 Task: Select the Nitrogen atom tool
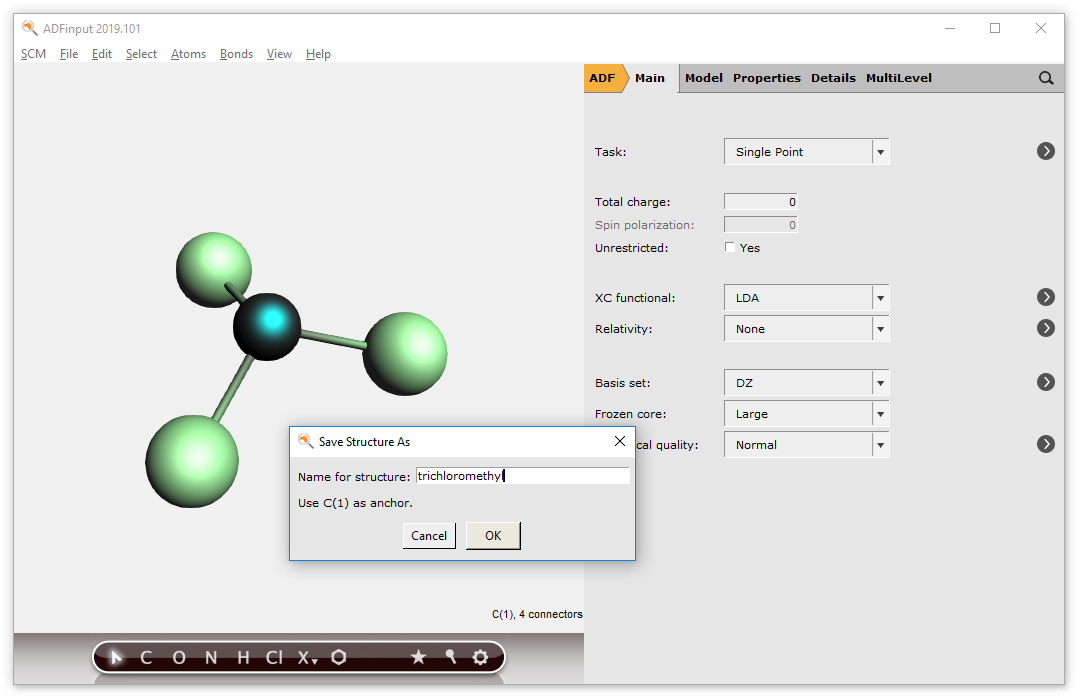(x=210, y=657)
